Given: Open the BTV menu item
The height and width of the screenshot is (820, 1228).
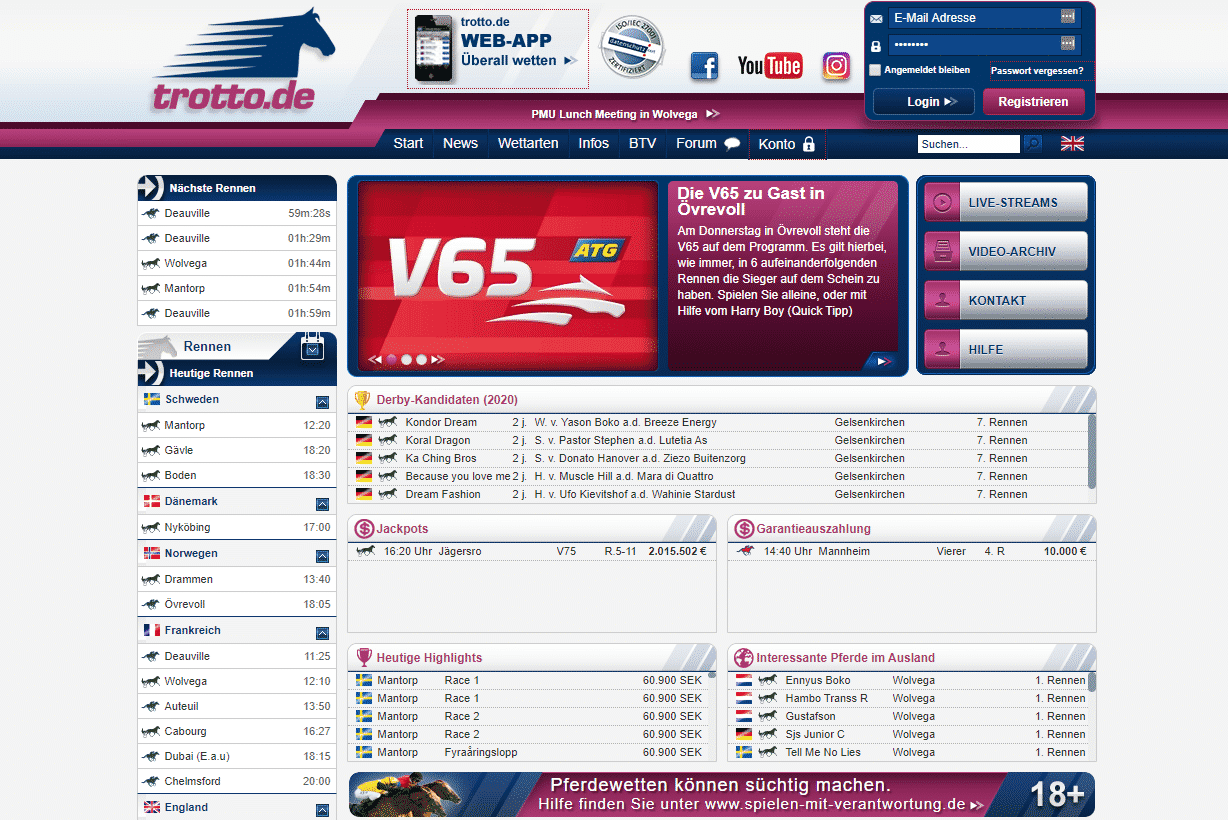Looking at the screenshot, I should pos(642,143).
